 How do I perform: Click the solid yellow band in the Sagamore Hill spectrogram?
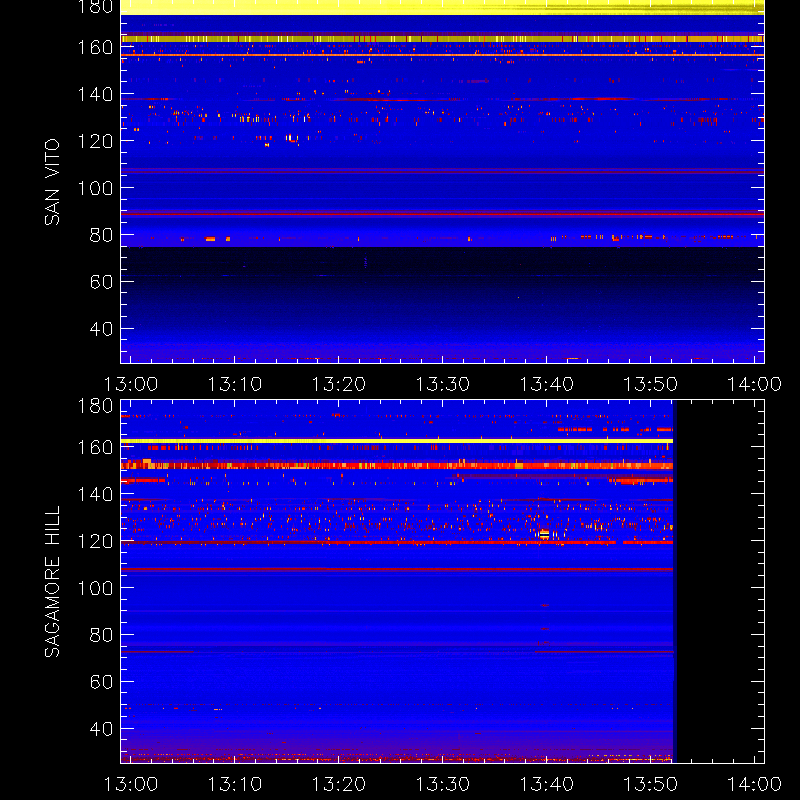coord(397,441)
